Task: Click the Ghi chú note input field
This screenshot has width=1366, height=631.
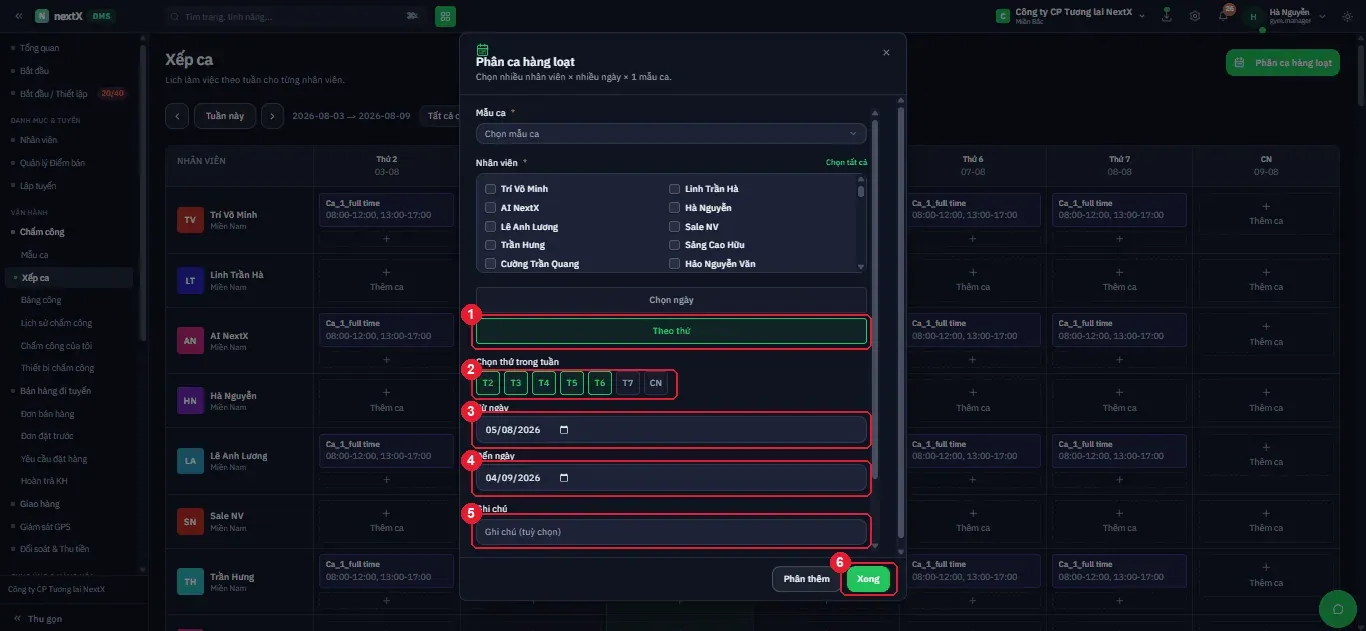Action: (671, 532)
